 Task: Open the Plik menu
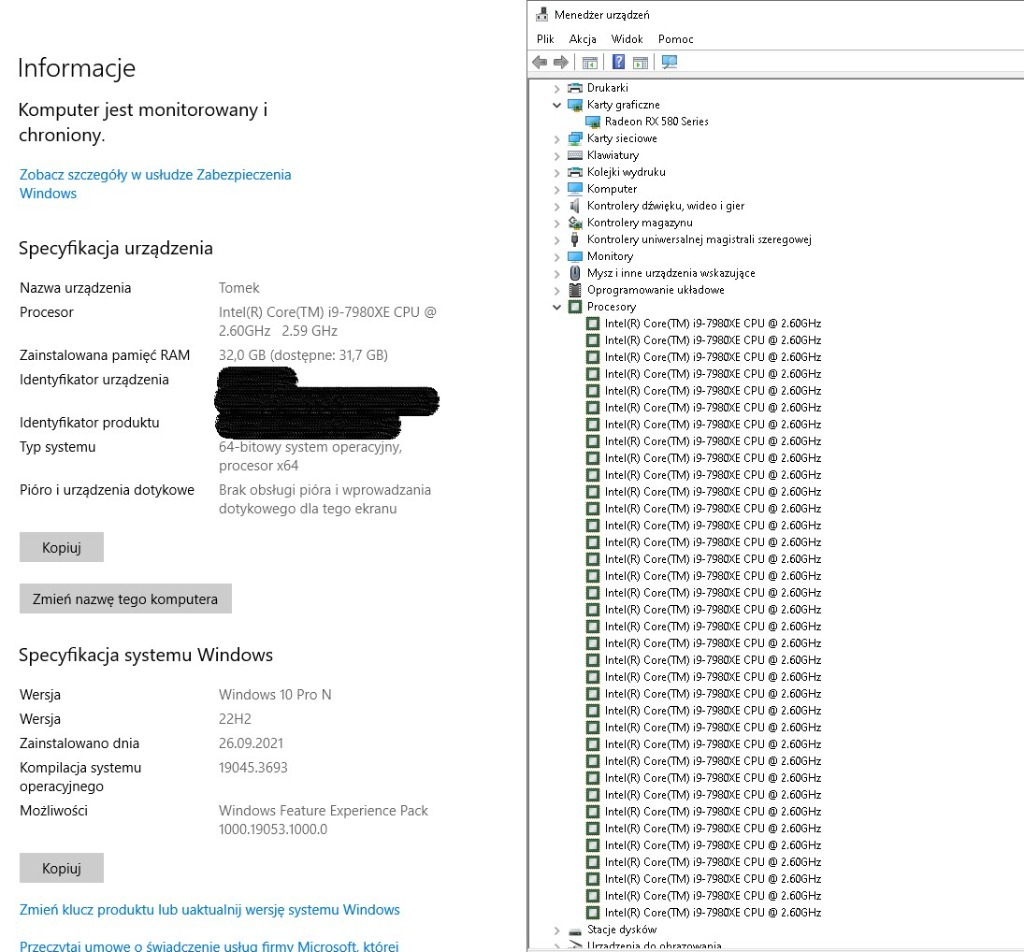(545, 39)
